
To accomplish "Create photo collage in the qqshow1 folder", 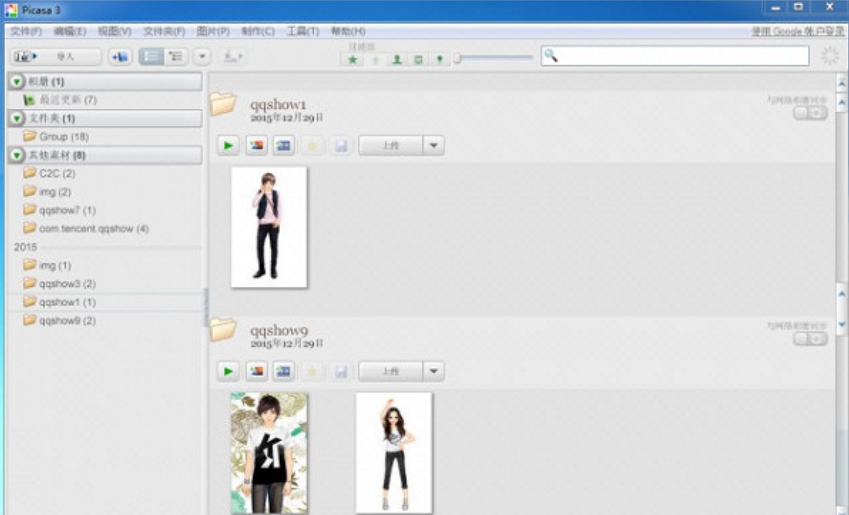I will click(x=256, y=146).
